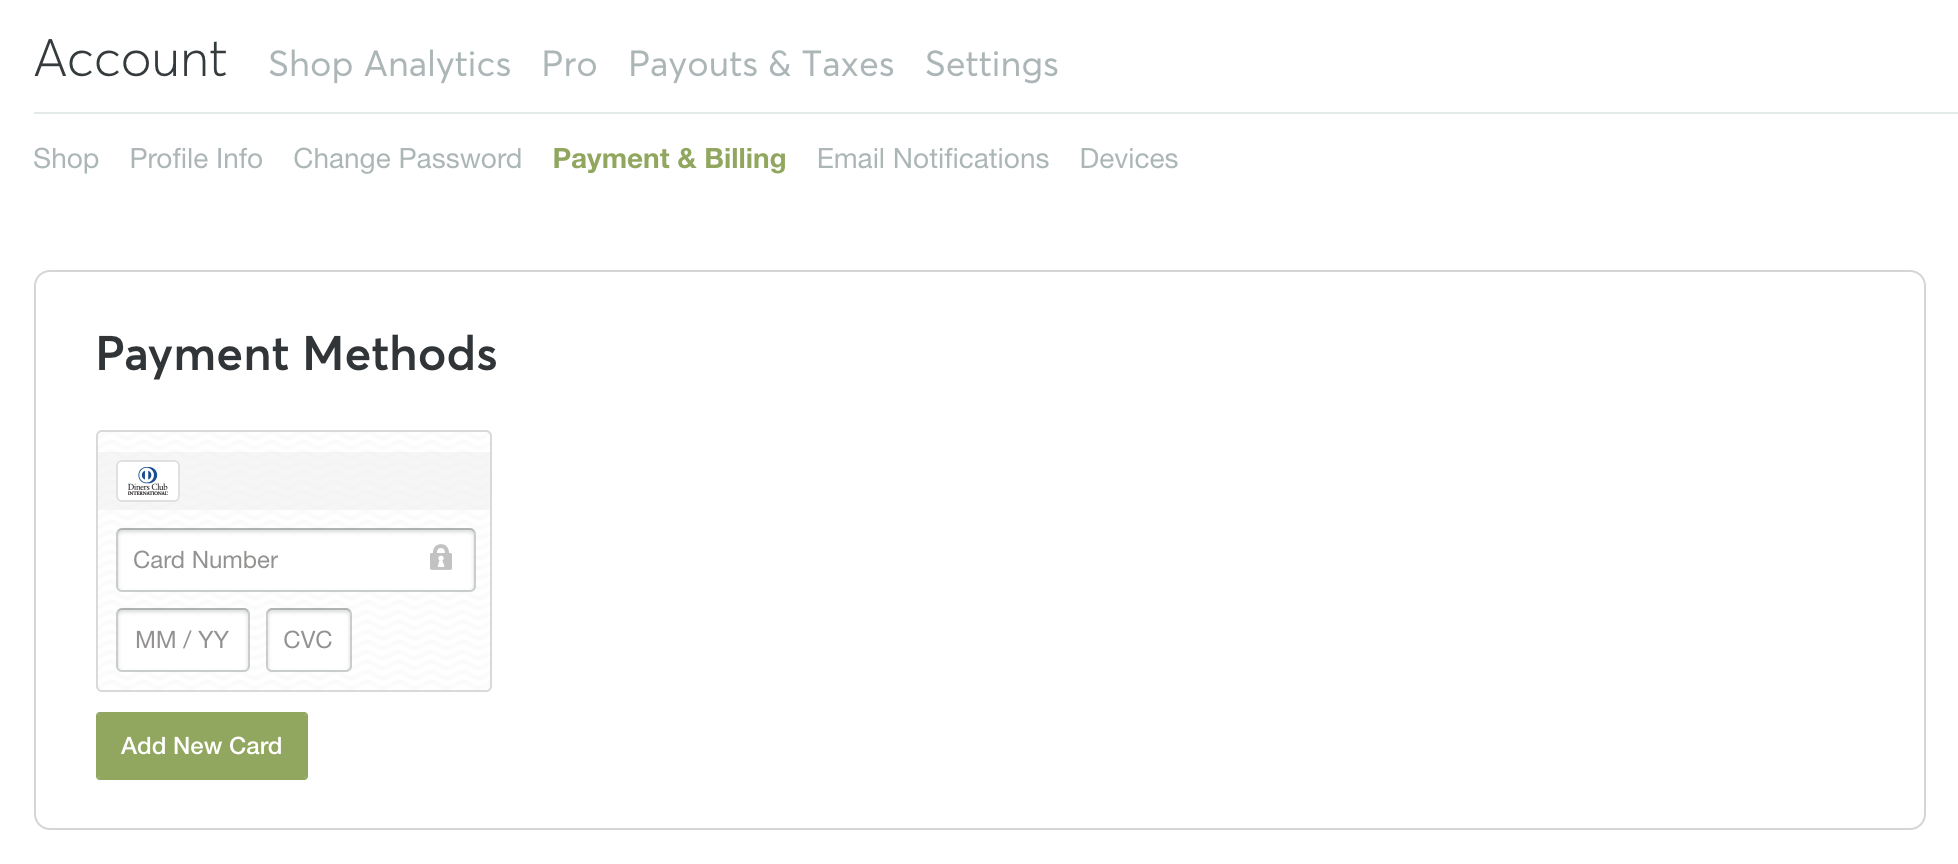
Task: Open Payouts & Taxes
Action: (760, 64)
